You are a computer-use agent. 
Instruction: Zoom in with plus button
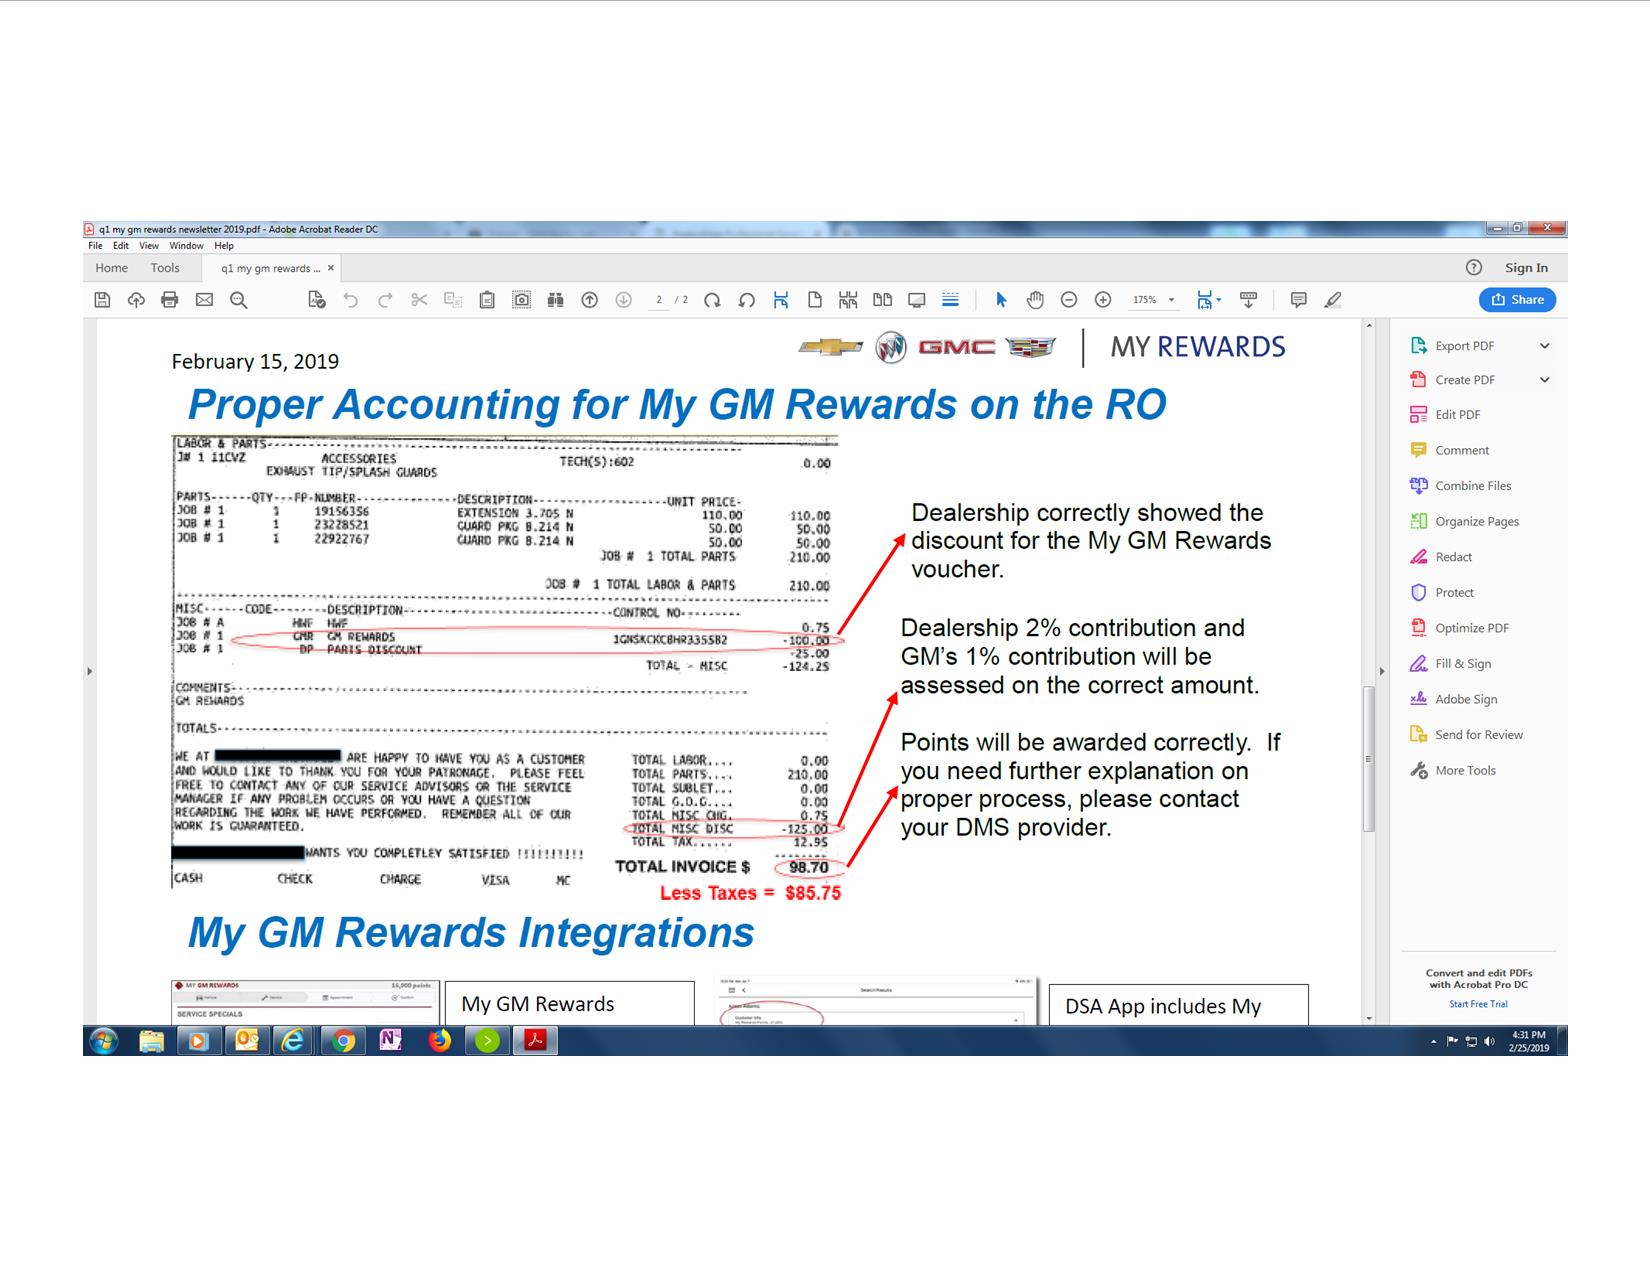(1103, 300)
